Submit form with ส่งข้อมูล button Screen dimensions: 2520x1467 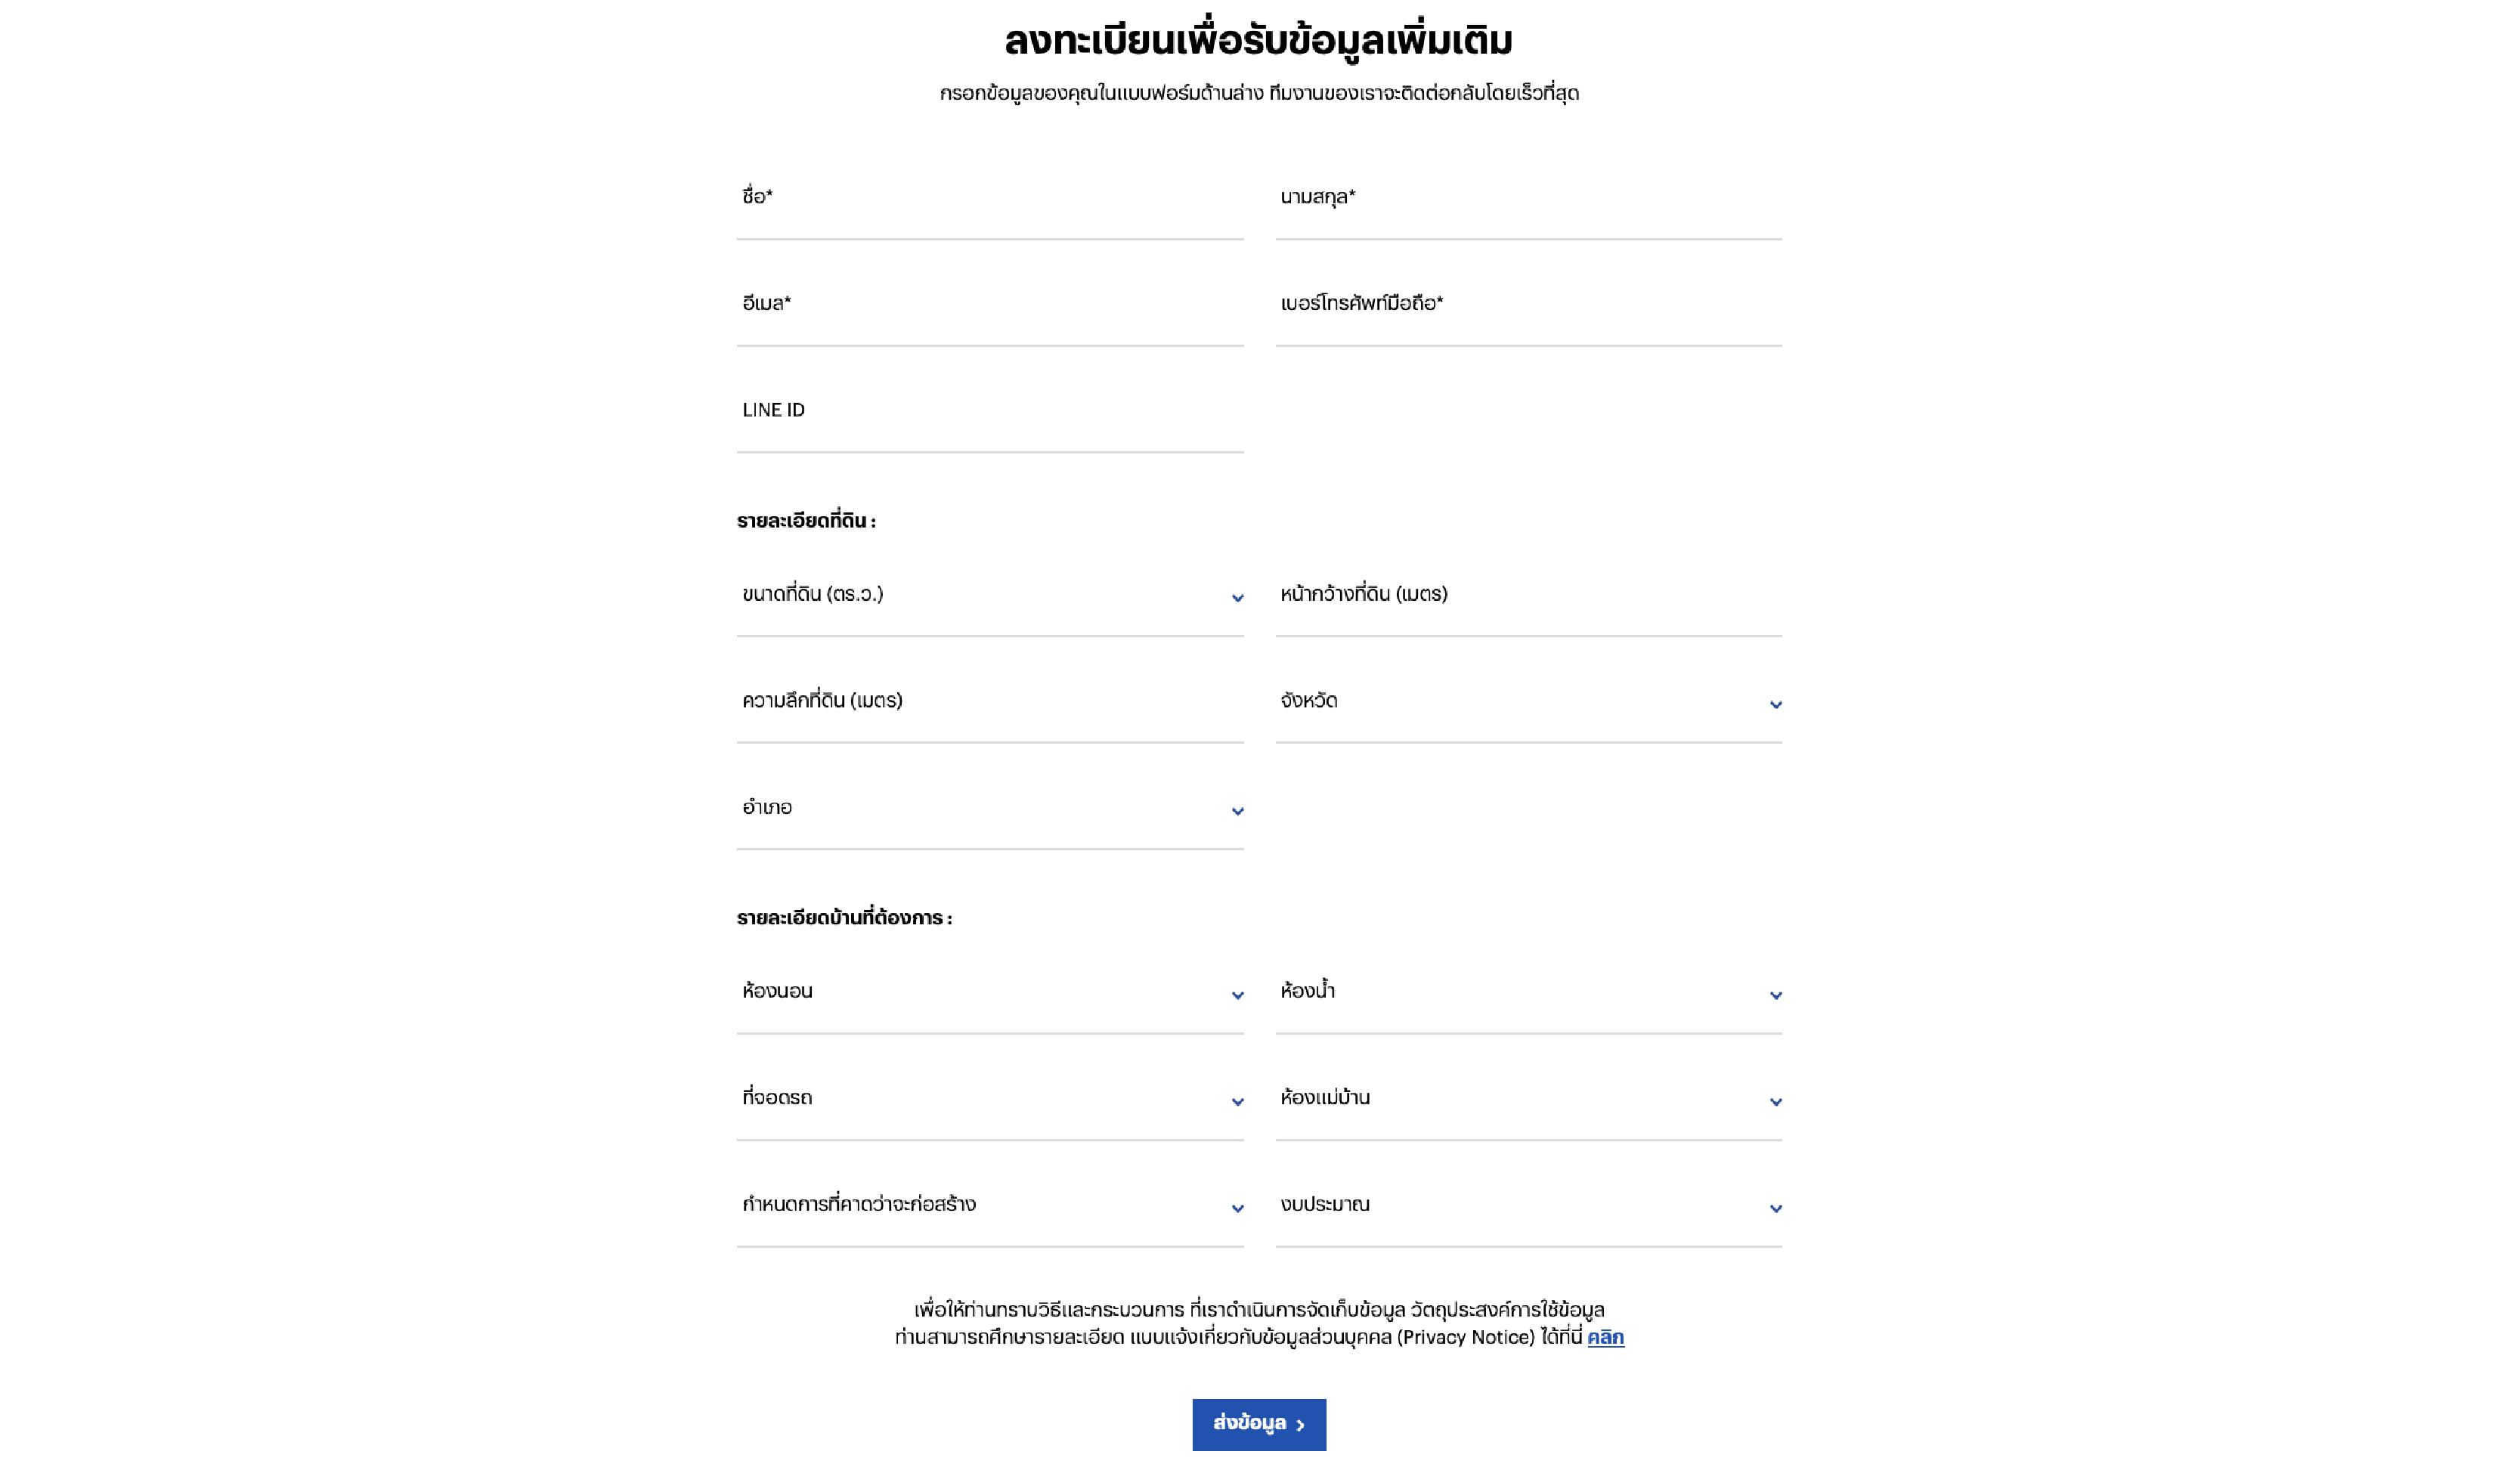(1259, 1424)
